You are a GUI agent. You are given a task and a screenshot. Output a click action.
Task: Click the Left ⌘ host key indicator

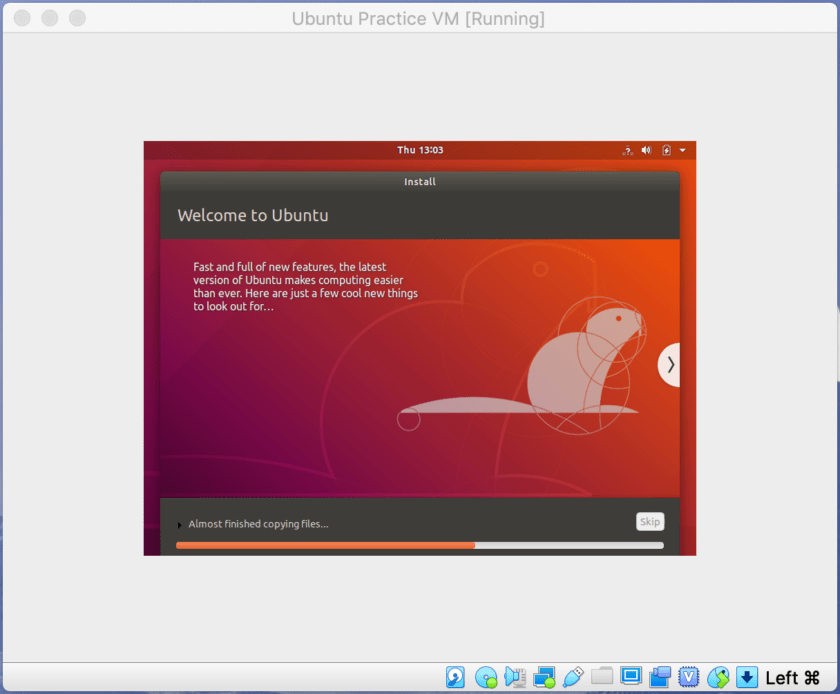tap(792, 678)
